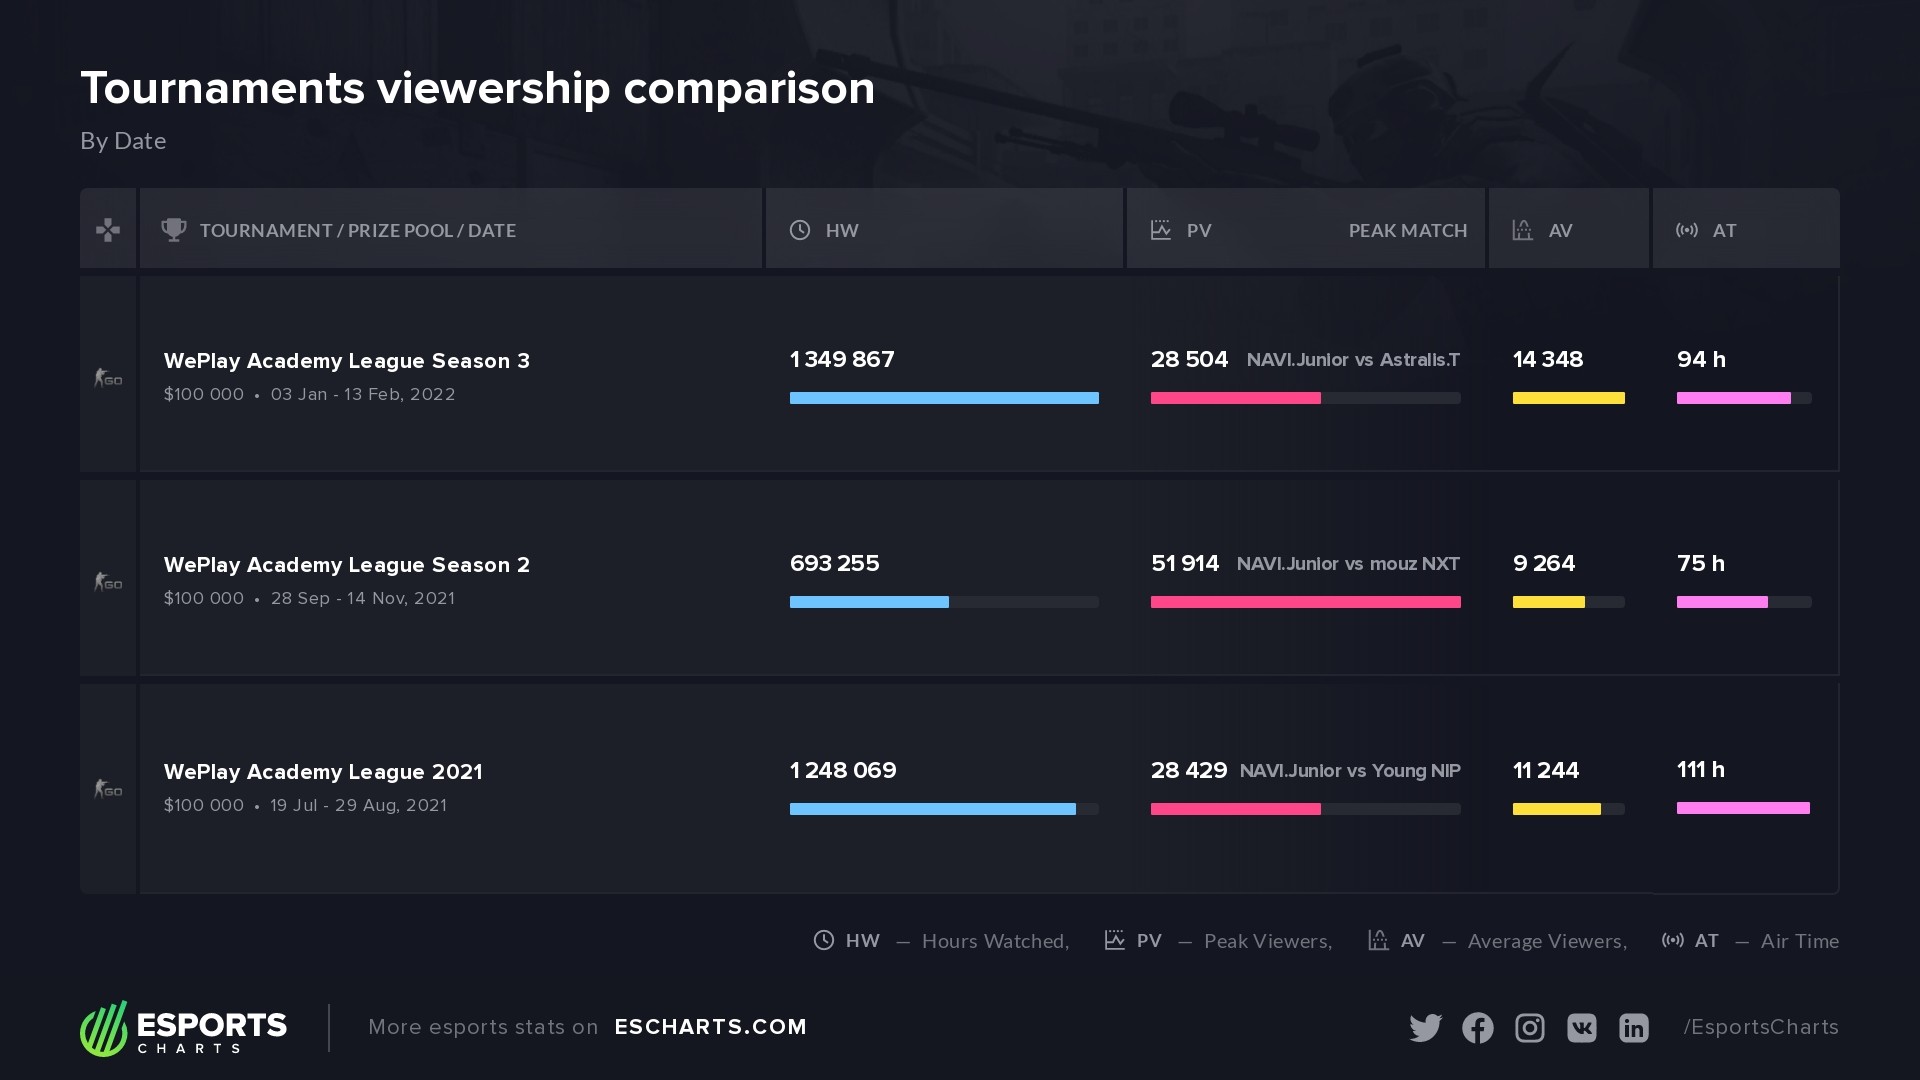Click the Tournament / Prize Pool / Date header

pyautogui.click(x=357, y=231)
